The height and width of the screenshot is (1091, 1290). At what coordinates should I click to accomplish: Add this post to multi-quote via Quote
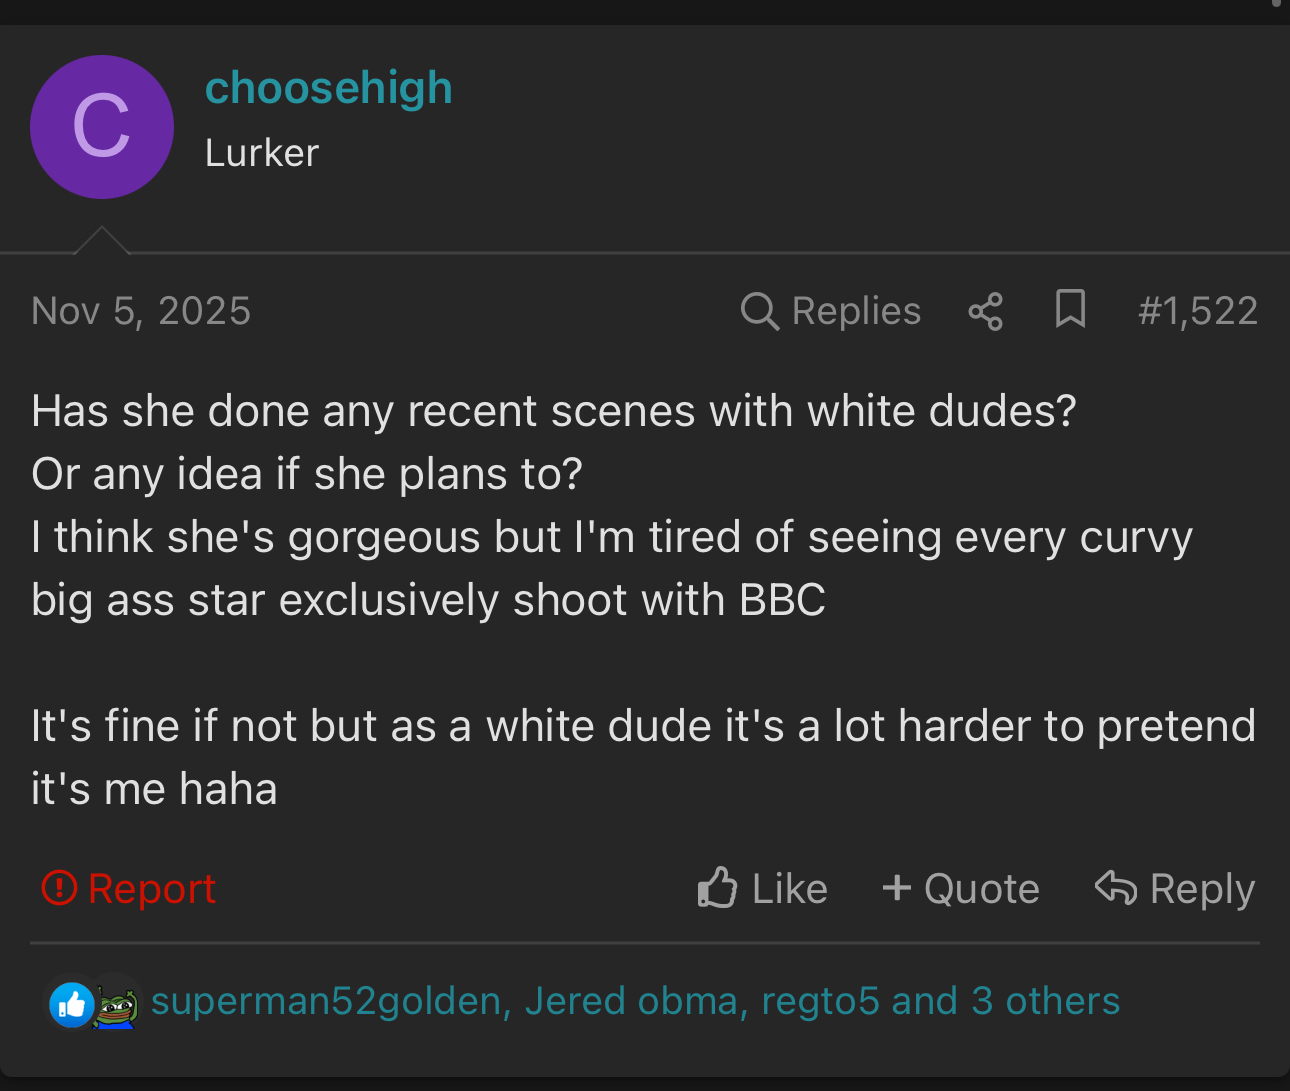tap(981, 888)
